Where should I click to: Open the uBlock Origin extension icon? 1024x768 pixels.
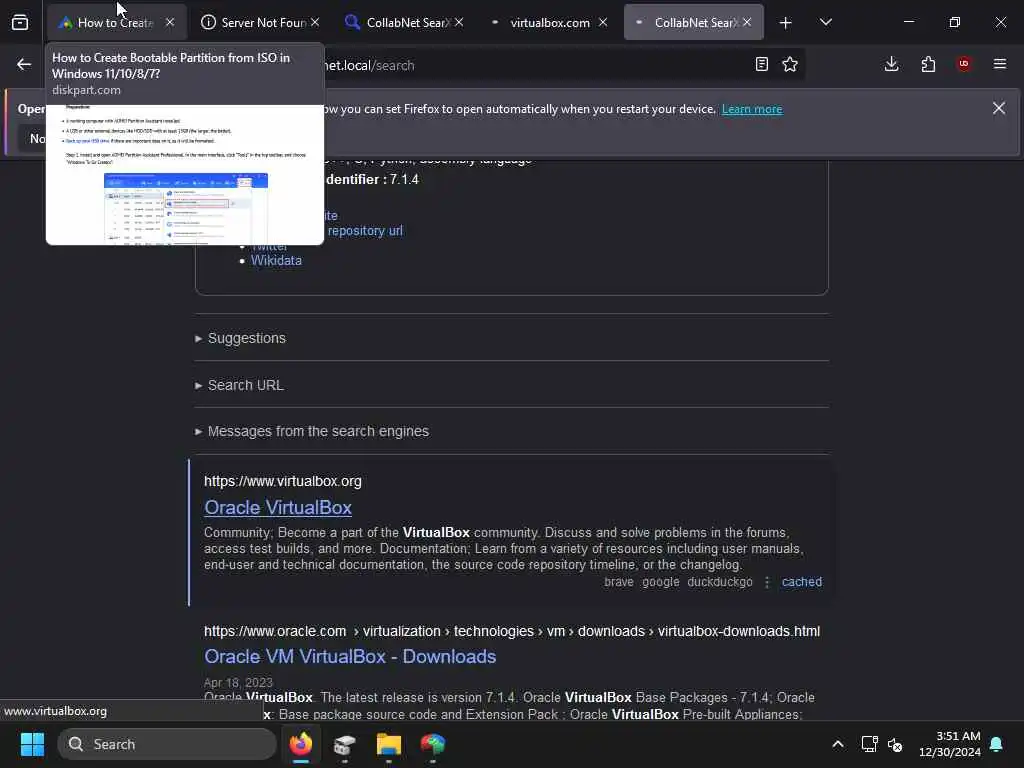tap(964, 64)
